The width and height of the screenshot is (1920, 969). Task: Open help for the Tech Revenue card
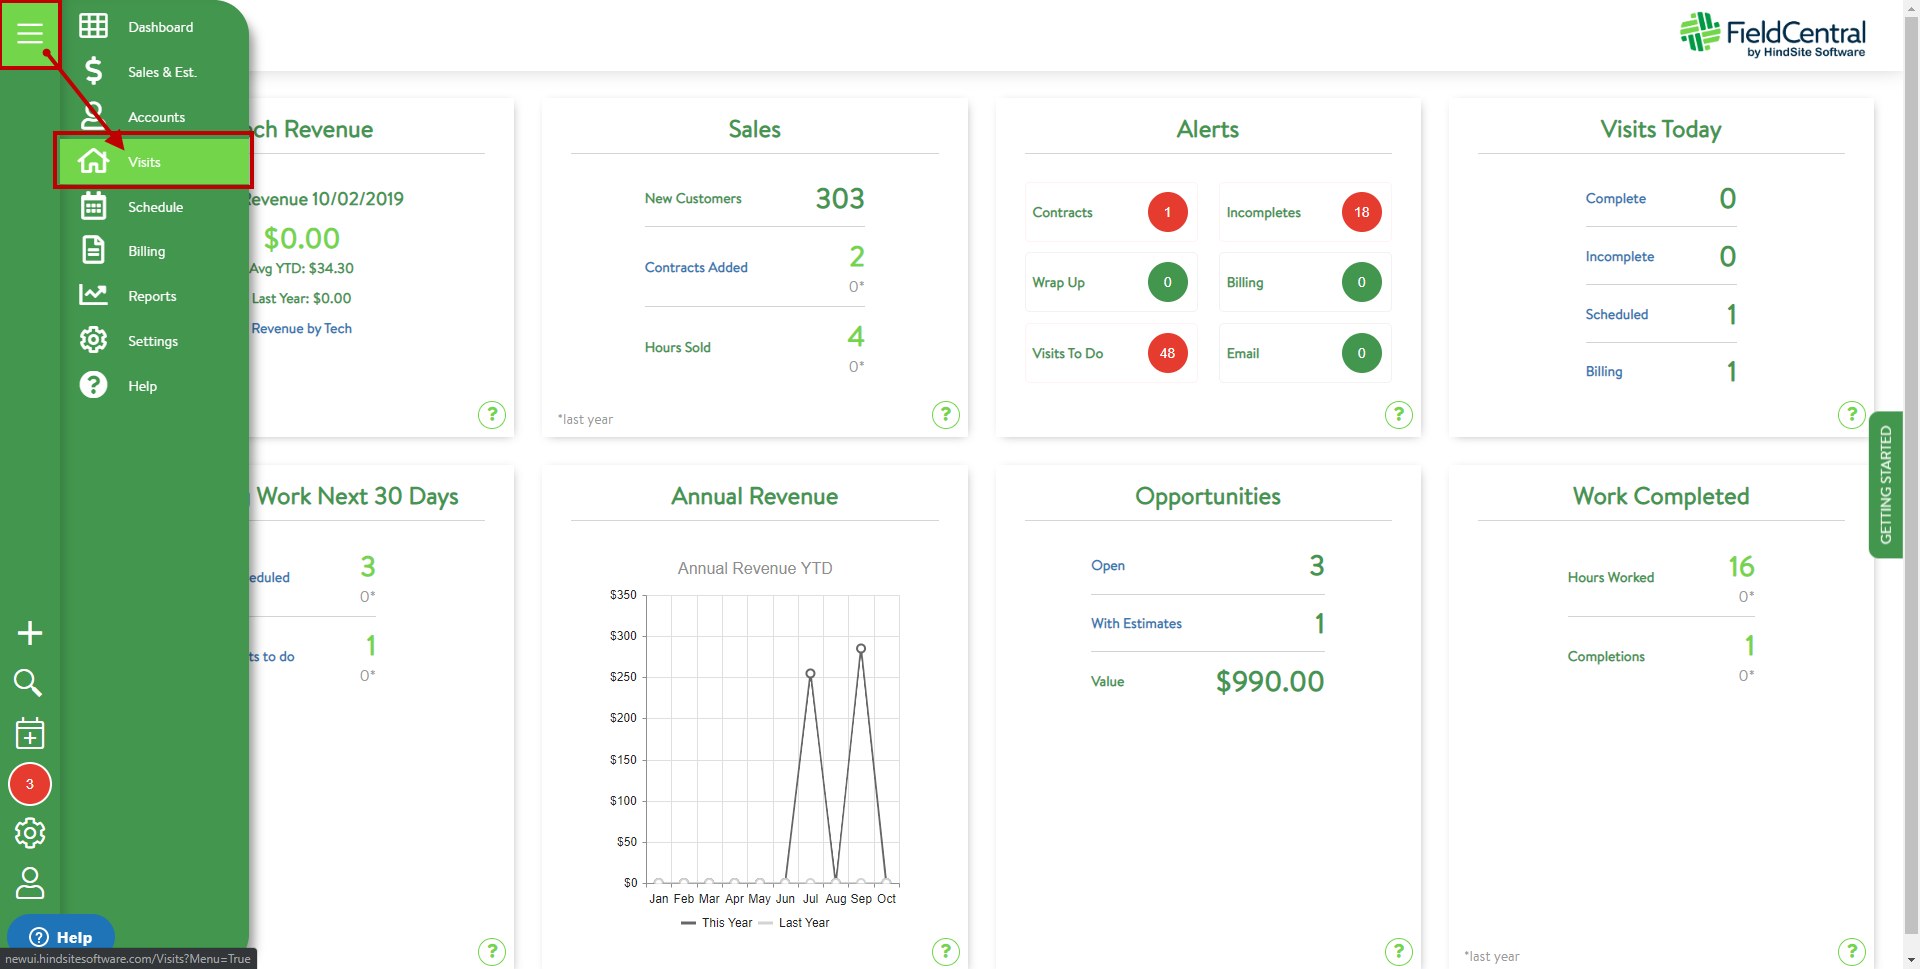pos(491,415)
